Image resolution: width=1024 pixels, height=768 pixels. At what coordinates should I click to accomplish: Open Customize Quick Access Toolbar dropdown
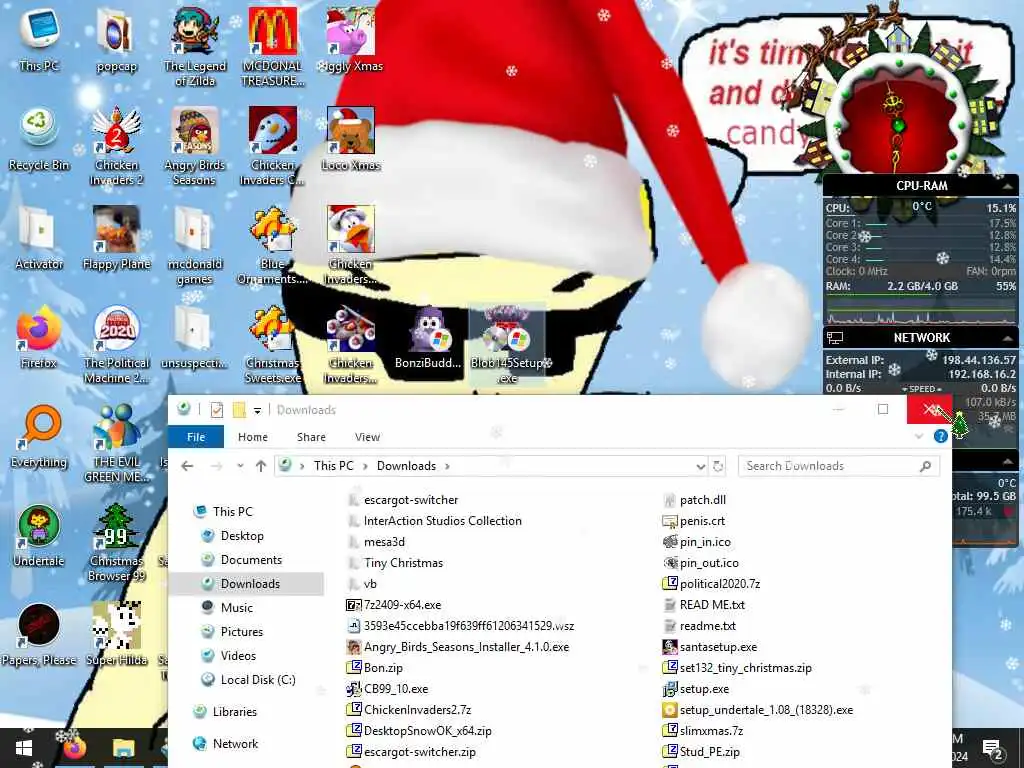pyautogui.click(x=257, y=410)
